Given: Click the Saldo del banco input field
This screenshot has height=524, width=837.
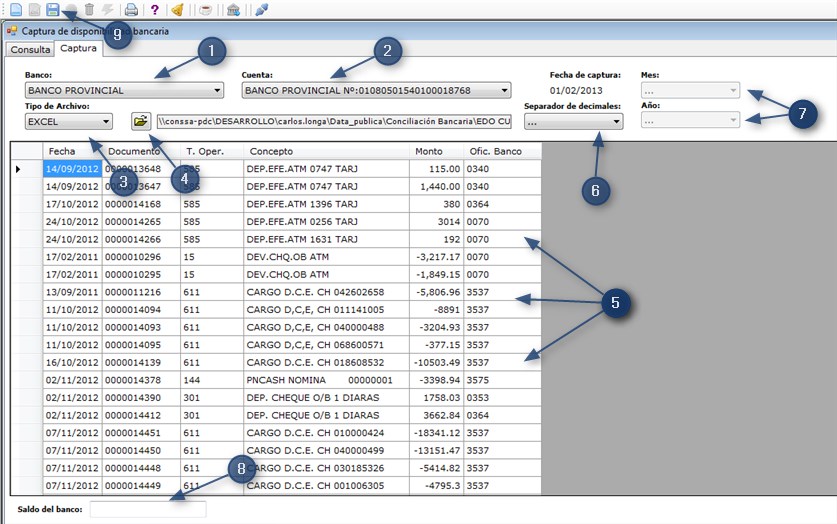Looking at the screenshot, I should tap(148, 509).
